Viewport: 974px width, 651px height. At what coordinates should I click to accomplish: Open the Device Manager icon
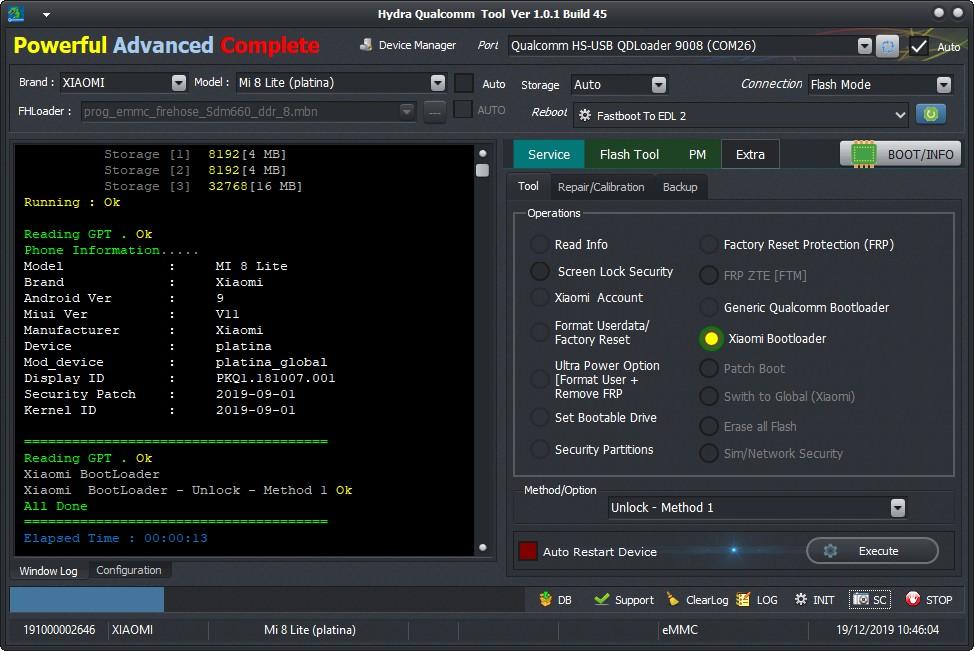[x=366, y=45]
